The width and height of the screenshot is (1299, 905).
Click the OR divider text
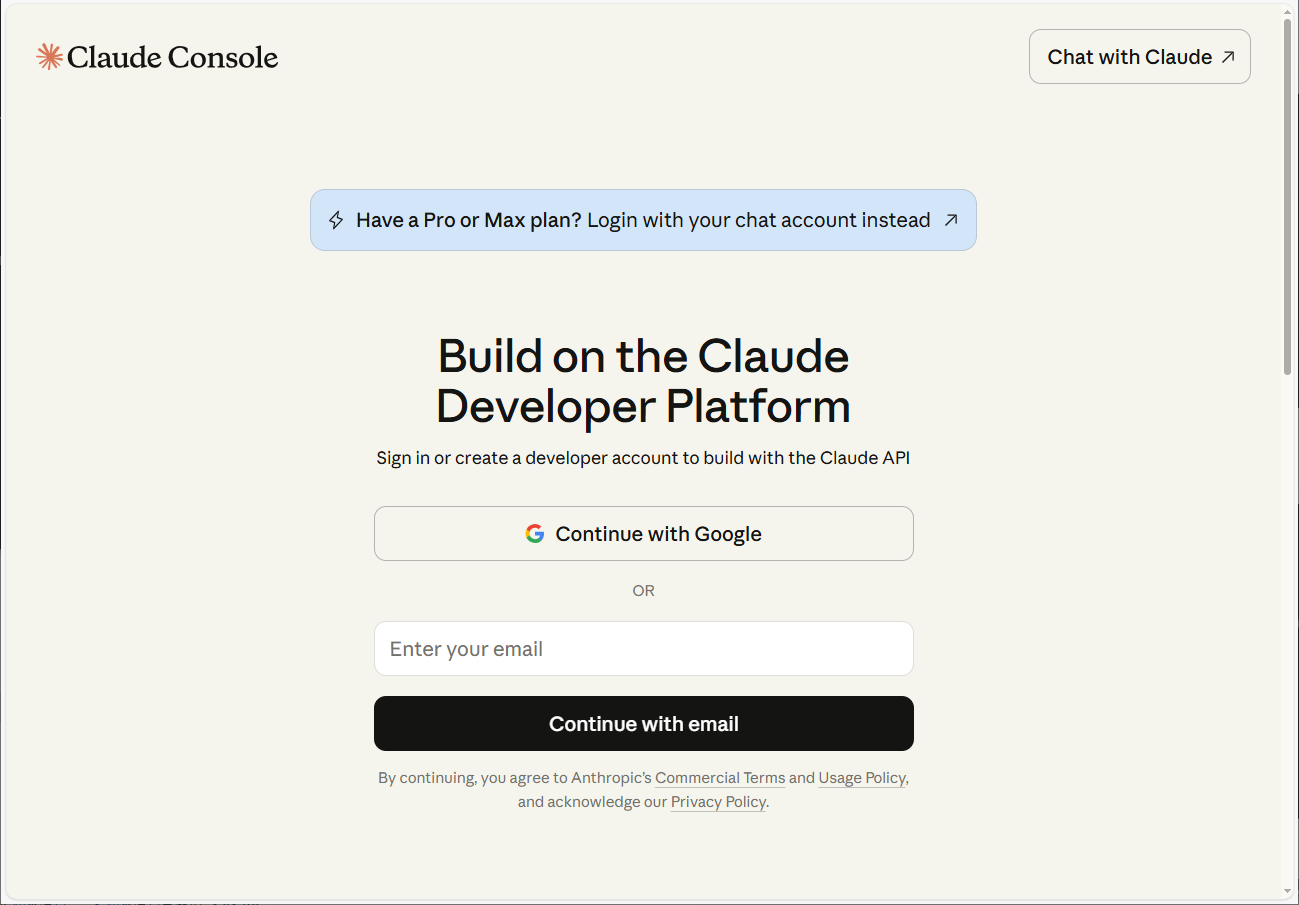(x=643, y=591)
